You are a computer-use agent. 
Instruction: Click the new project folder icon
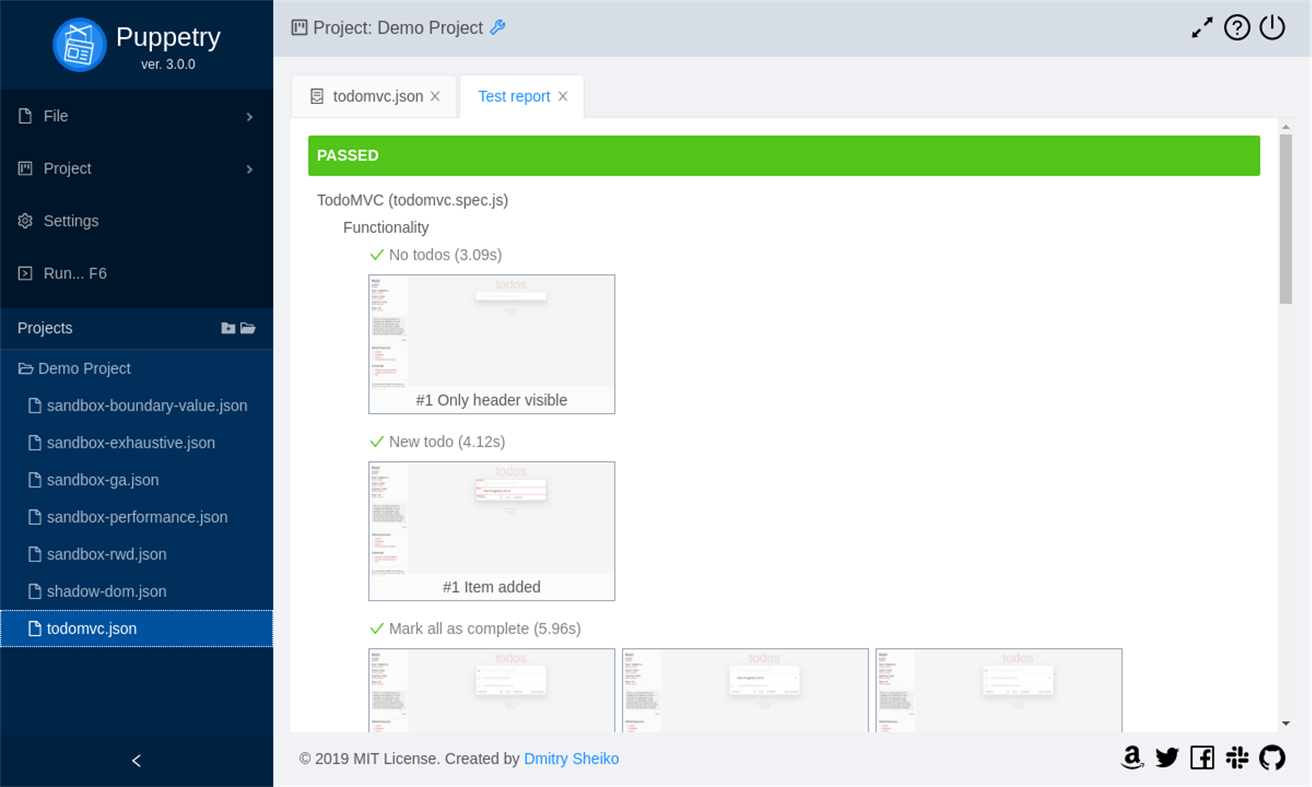pyautogui.click(x=228, y=328)
